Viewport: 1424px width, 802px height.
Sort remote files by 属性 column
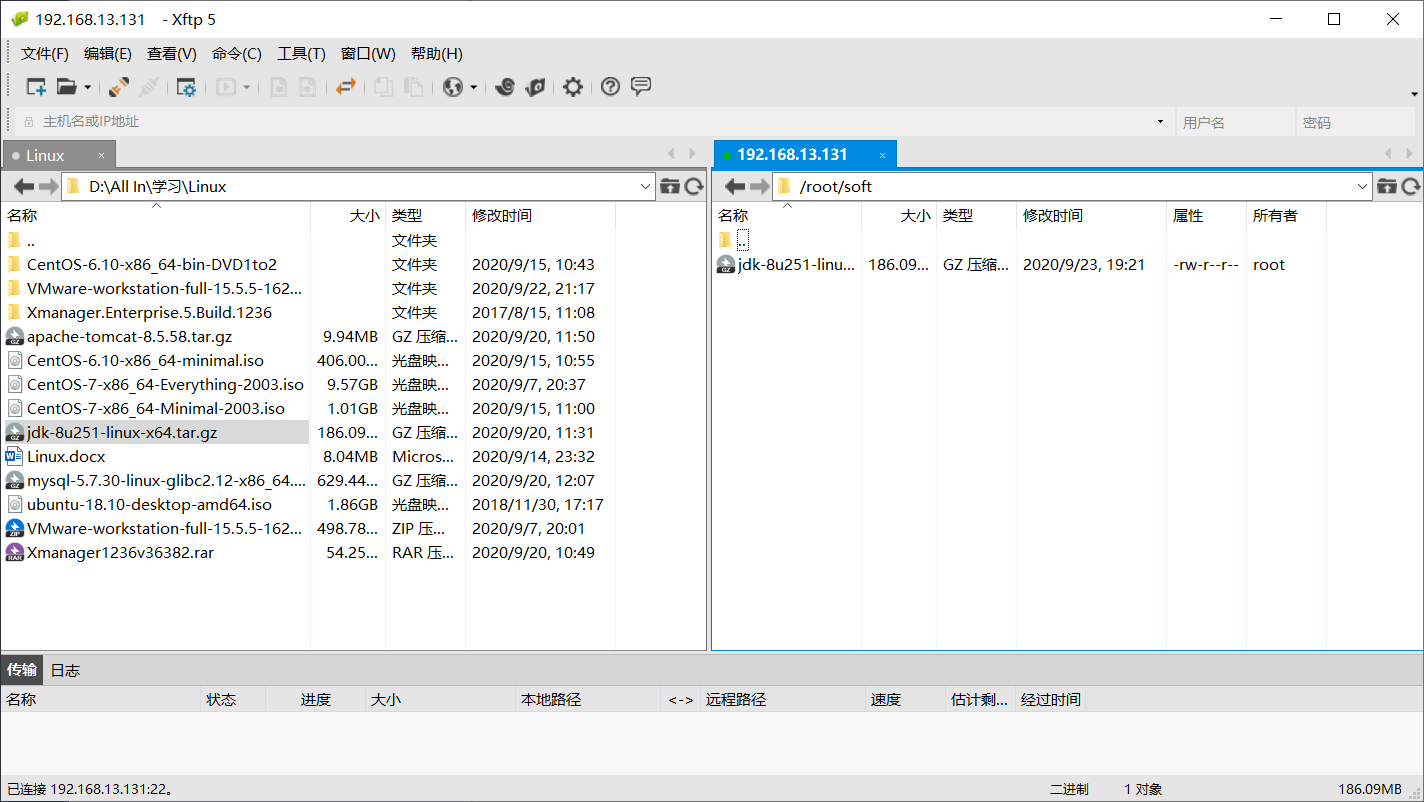pyautogui.click(x=1206, y=216)
